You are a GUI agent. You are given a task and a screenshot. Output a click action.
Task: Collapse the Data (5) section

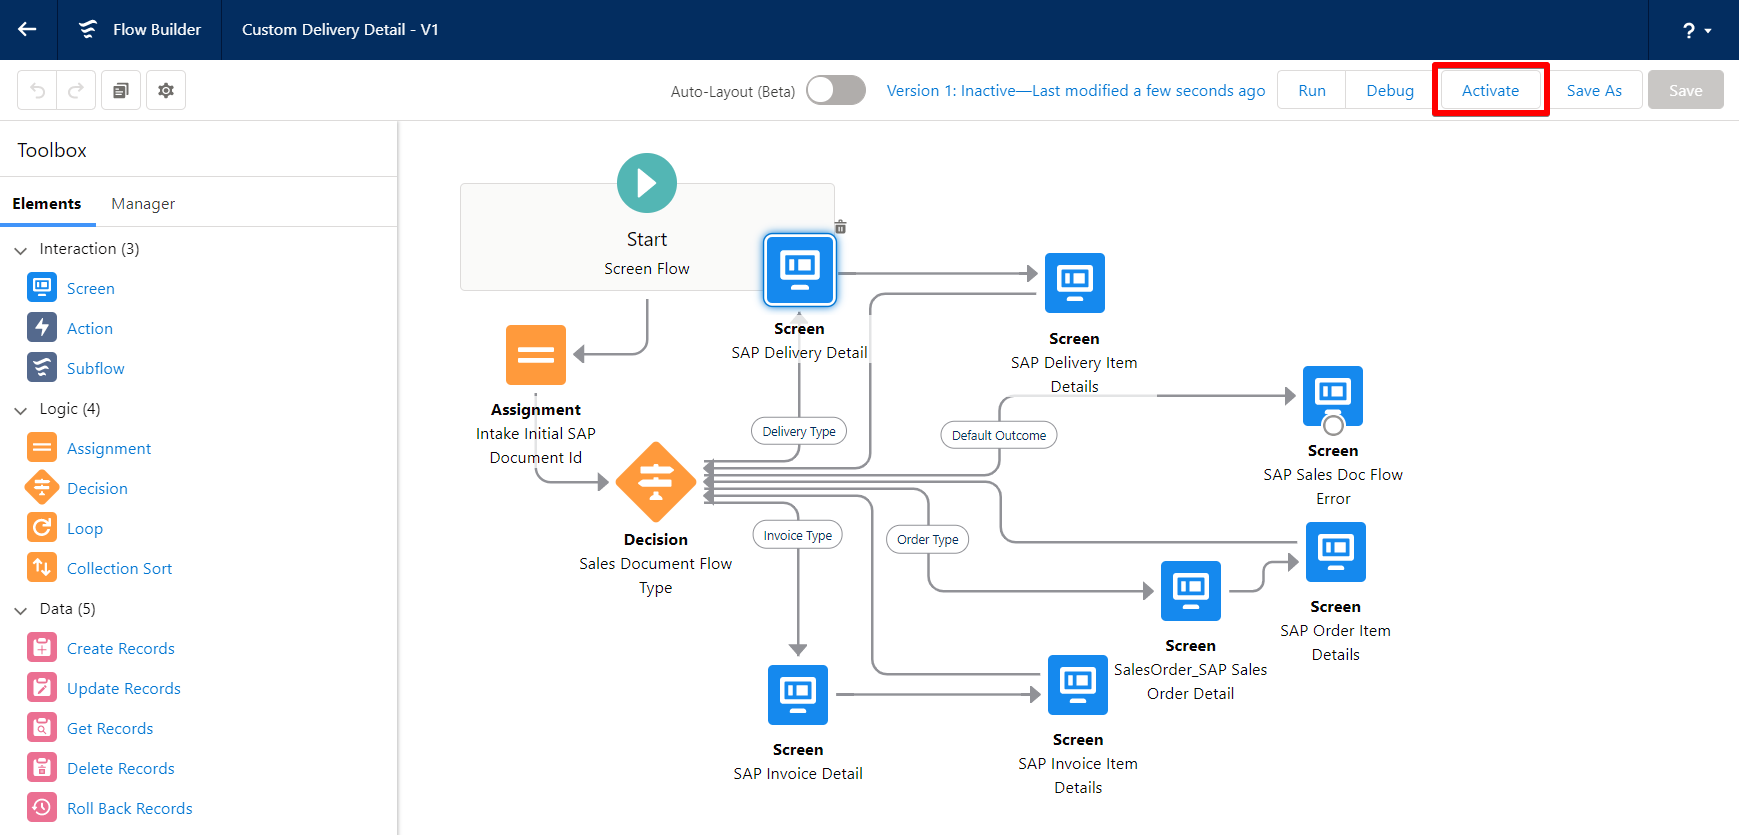pyautogui.click(x=20, y=610)
